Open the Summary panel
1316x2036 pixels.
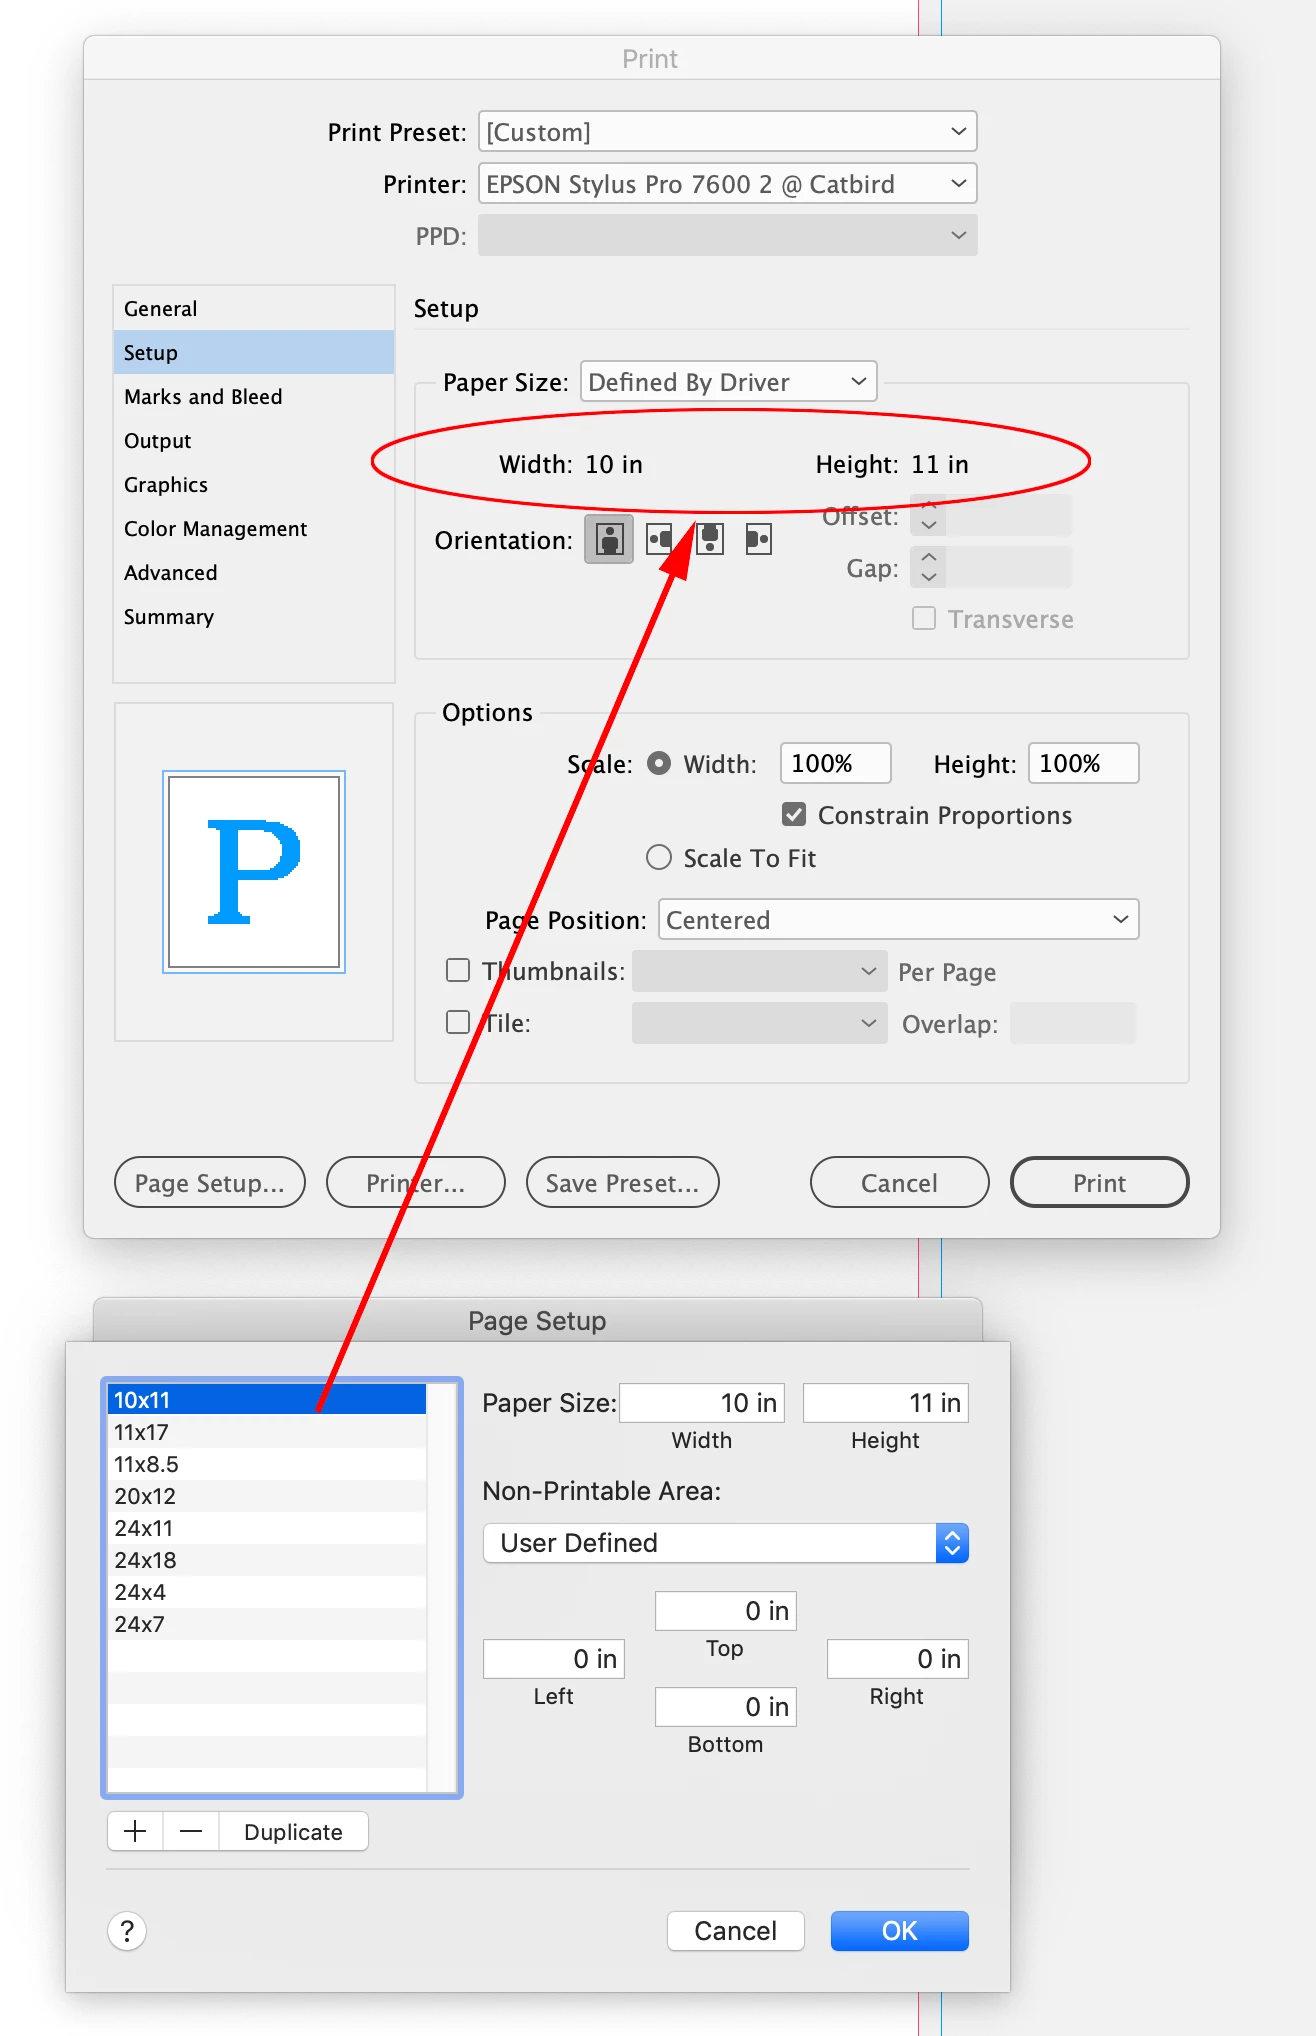[x=254, y=616]
